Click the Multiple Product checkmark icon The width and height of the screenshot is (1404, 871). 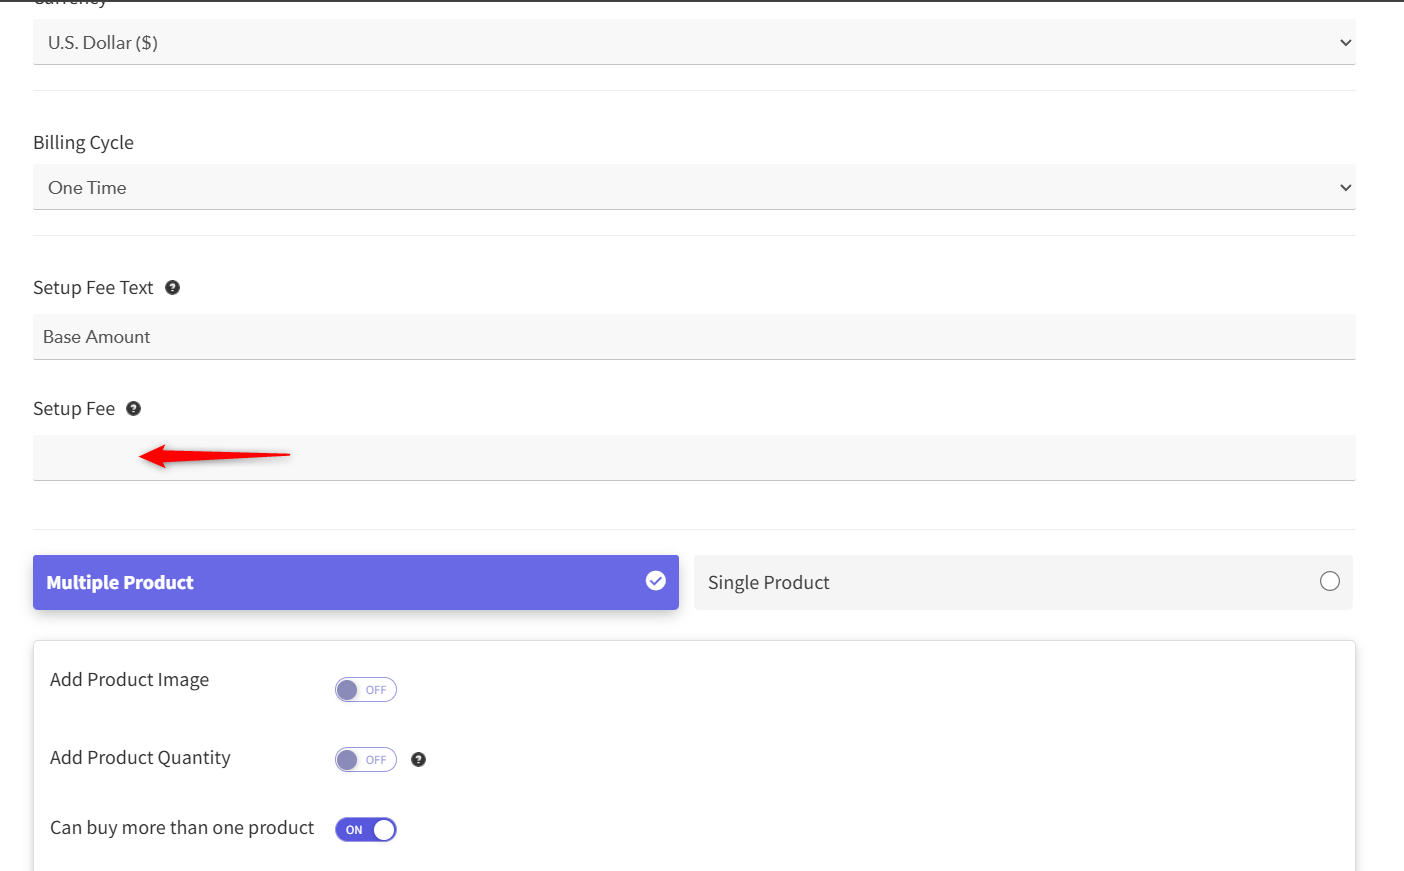pyautogui.click(x=656, y=581)
